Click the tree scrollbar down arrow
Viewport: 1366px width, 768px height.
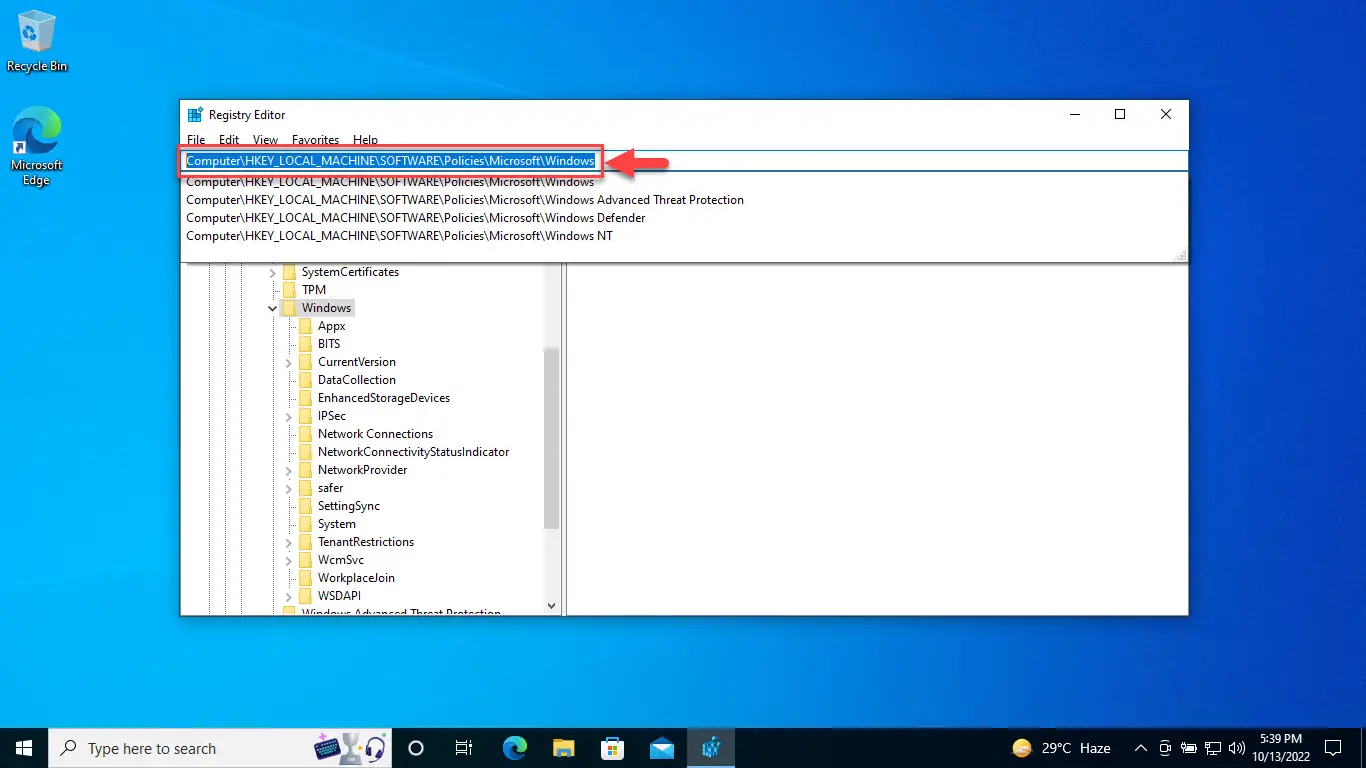(552, 605)
